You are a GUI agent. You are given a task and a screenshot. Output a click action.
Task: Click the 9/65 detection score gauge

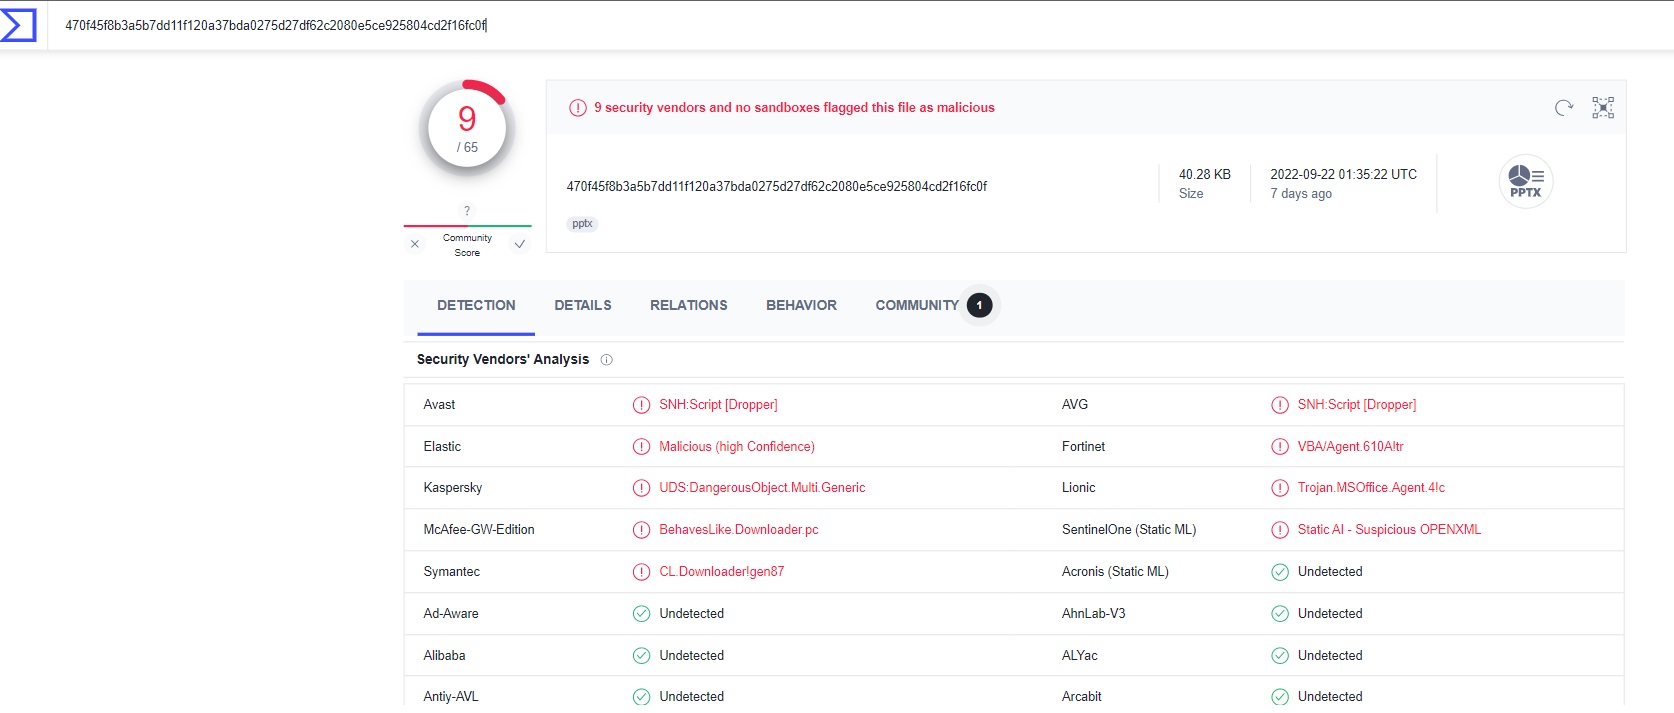click(x=467, y=130)
